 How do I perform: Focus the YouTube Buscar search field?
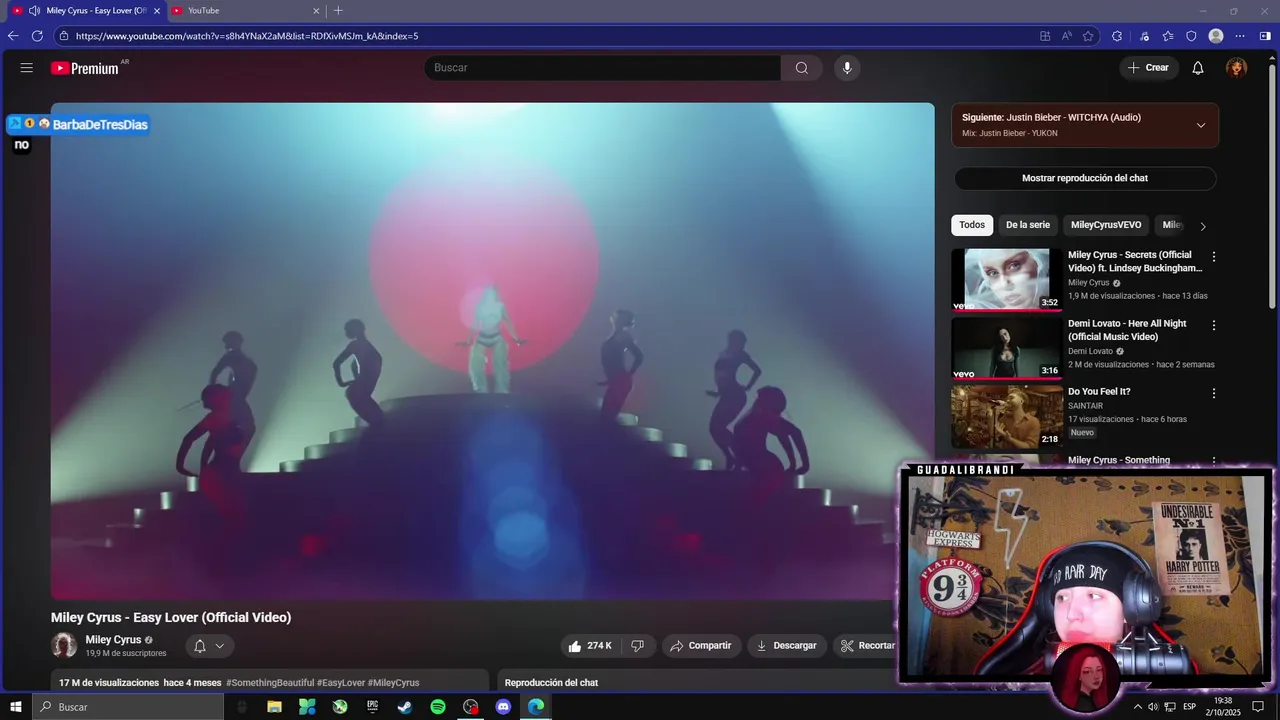(x=602, y=68)
